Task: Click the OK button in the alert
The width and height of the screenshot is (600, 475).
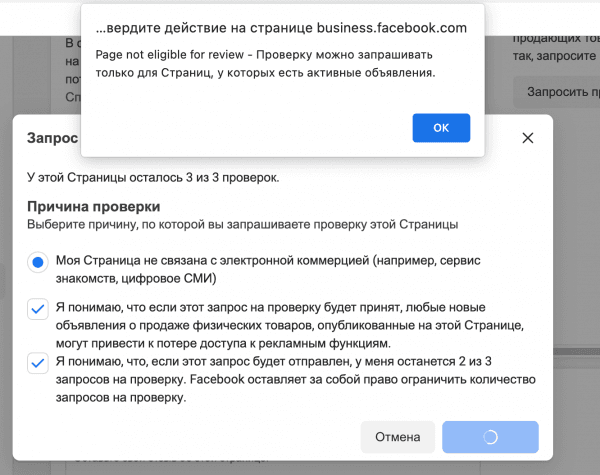Action: 441,128
